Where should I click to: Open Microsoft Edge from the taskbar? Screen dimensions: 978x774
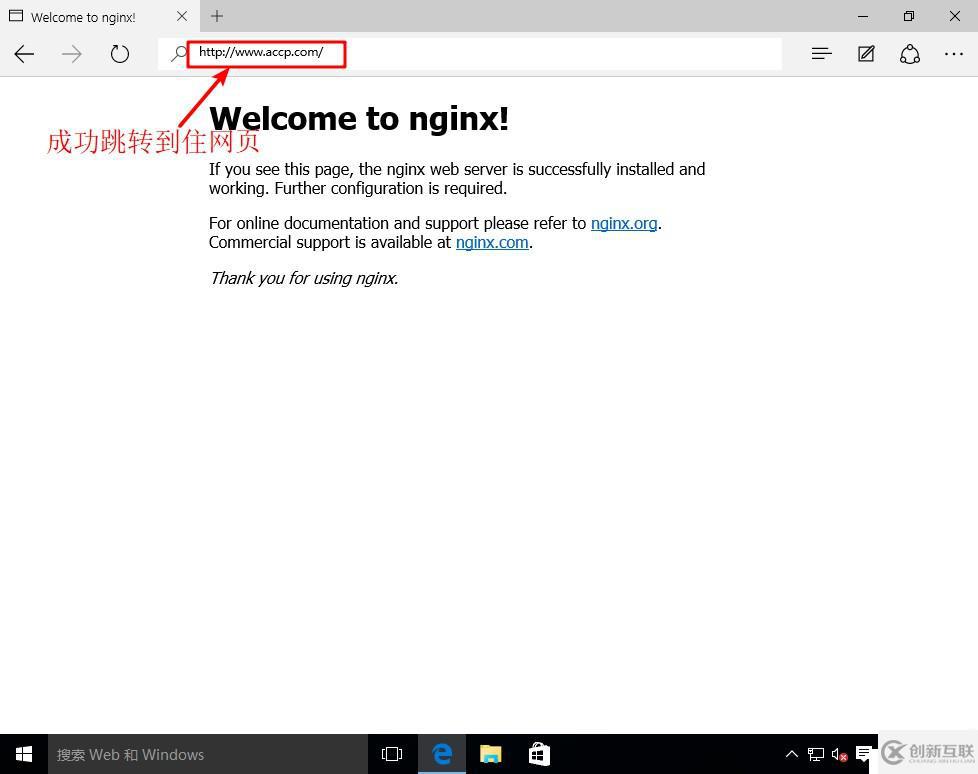click(442, 754)
